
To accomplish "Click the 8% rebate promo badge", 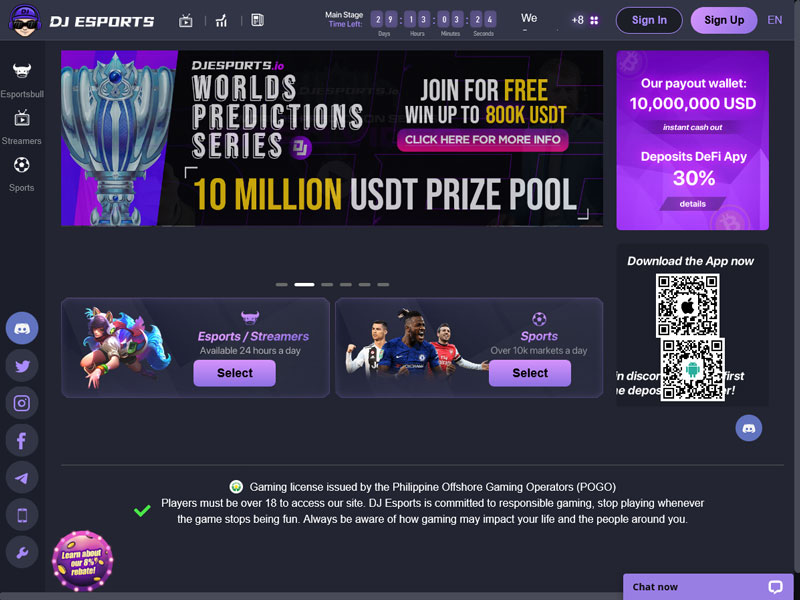I will pos(83,561).
